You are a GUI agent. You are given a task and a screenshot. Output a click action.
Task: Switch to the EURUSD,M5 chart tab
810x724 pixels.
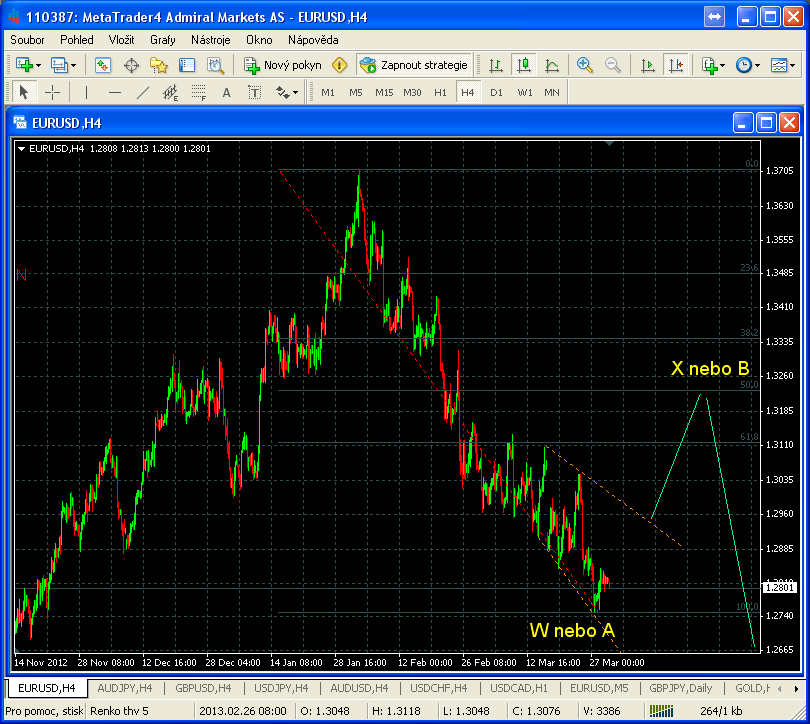599,688
